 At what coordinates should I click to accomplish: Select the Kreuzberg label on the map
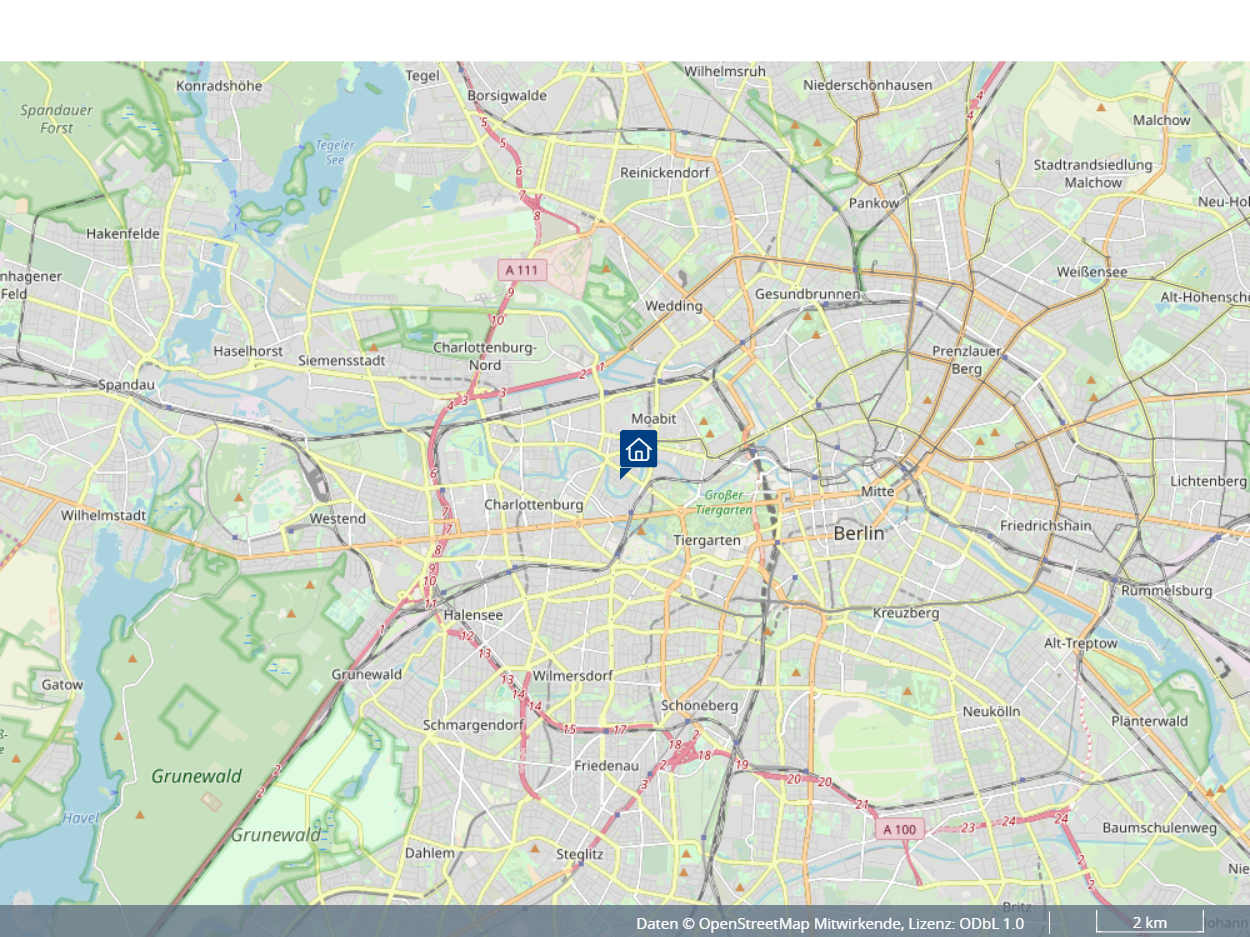pyautogui.click(x=905, y=612)
